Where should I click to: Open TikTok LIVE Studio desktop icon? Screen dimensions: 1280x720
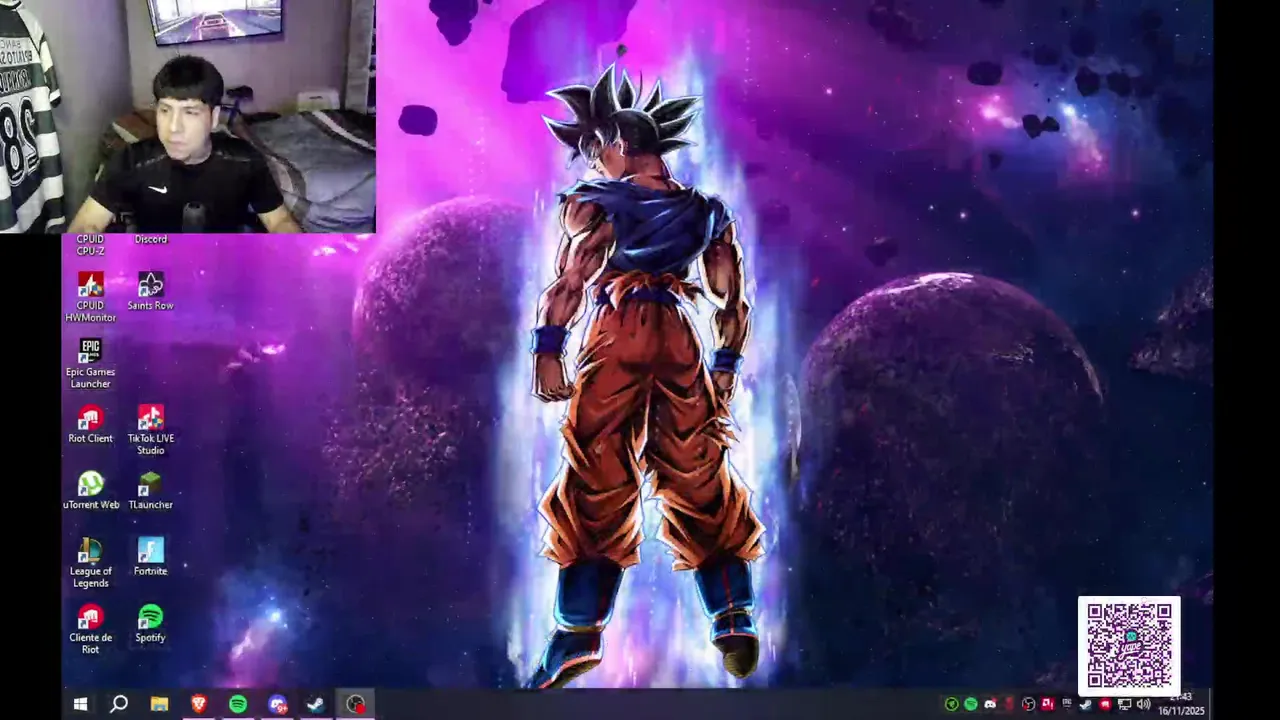[150, 430]
